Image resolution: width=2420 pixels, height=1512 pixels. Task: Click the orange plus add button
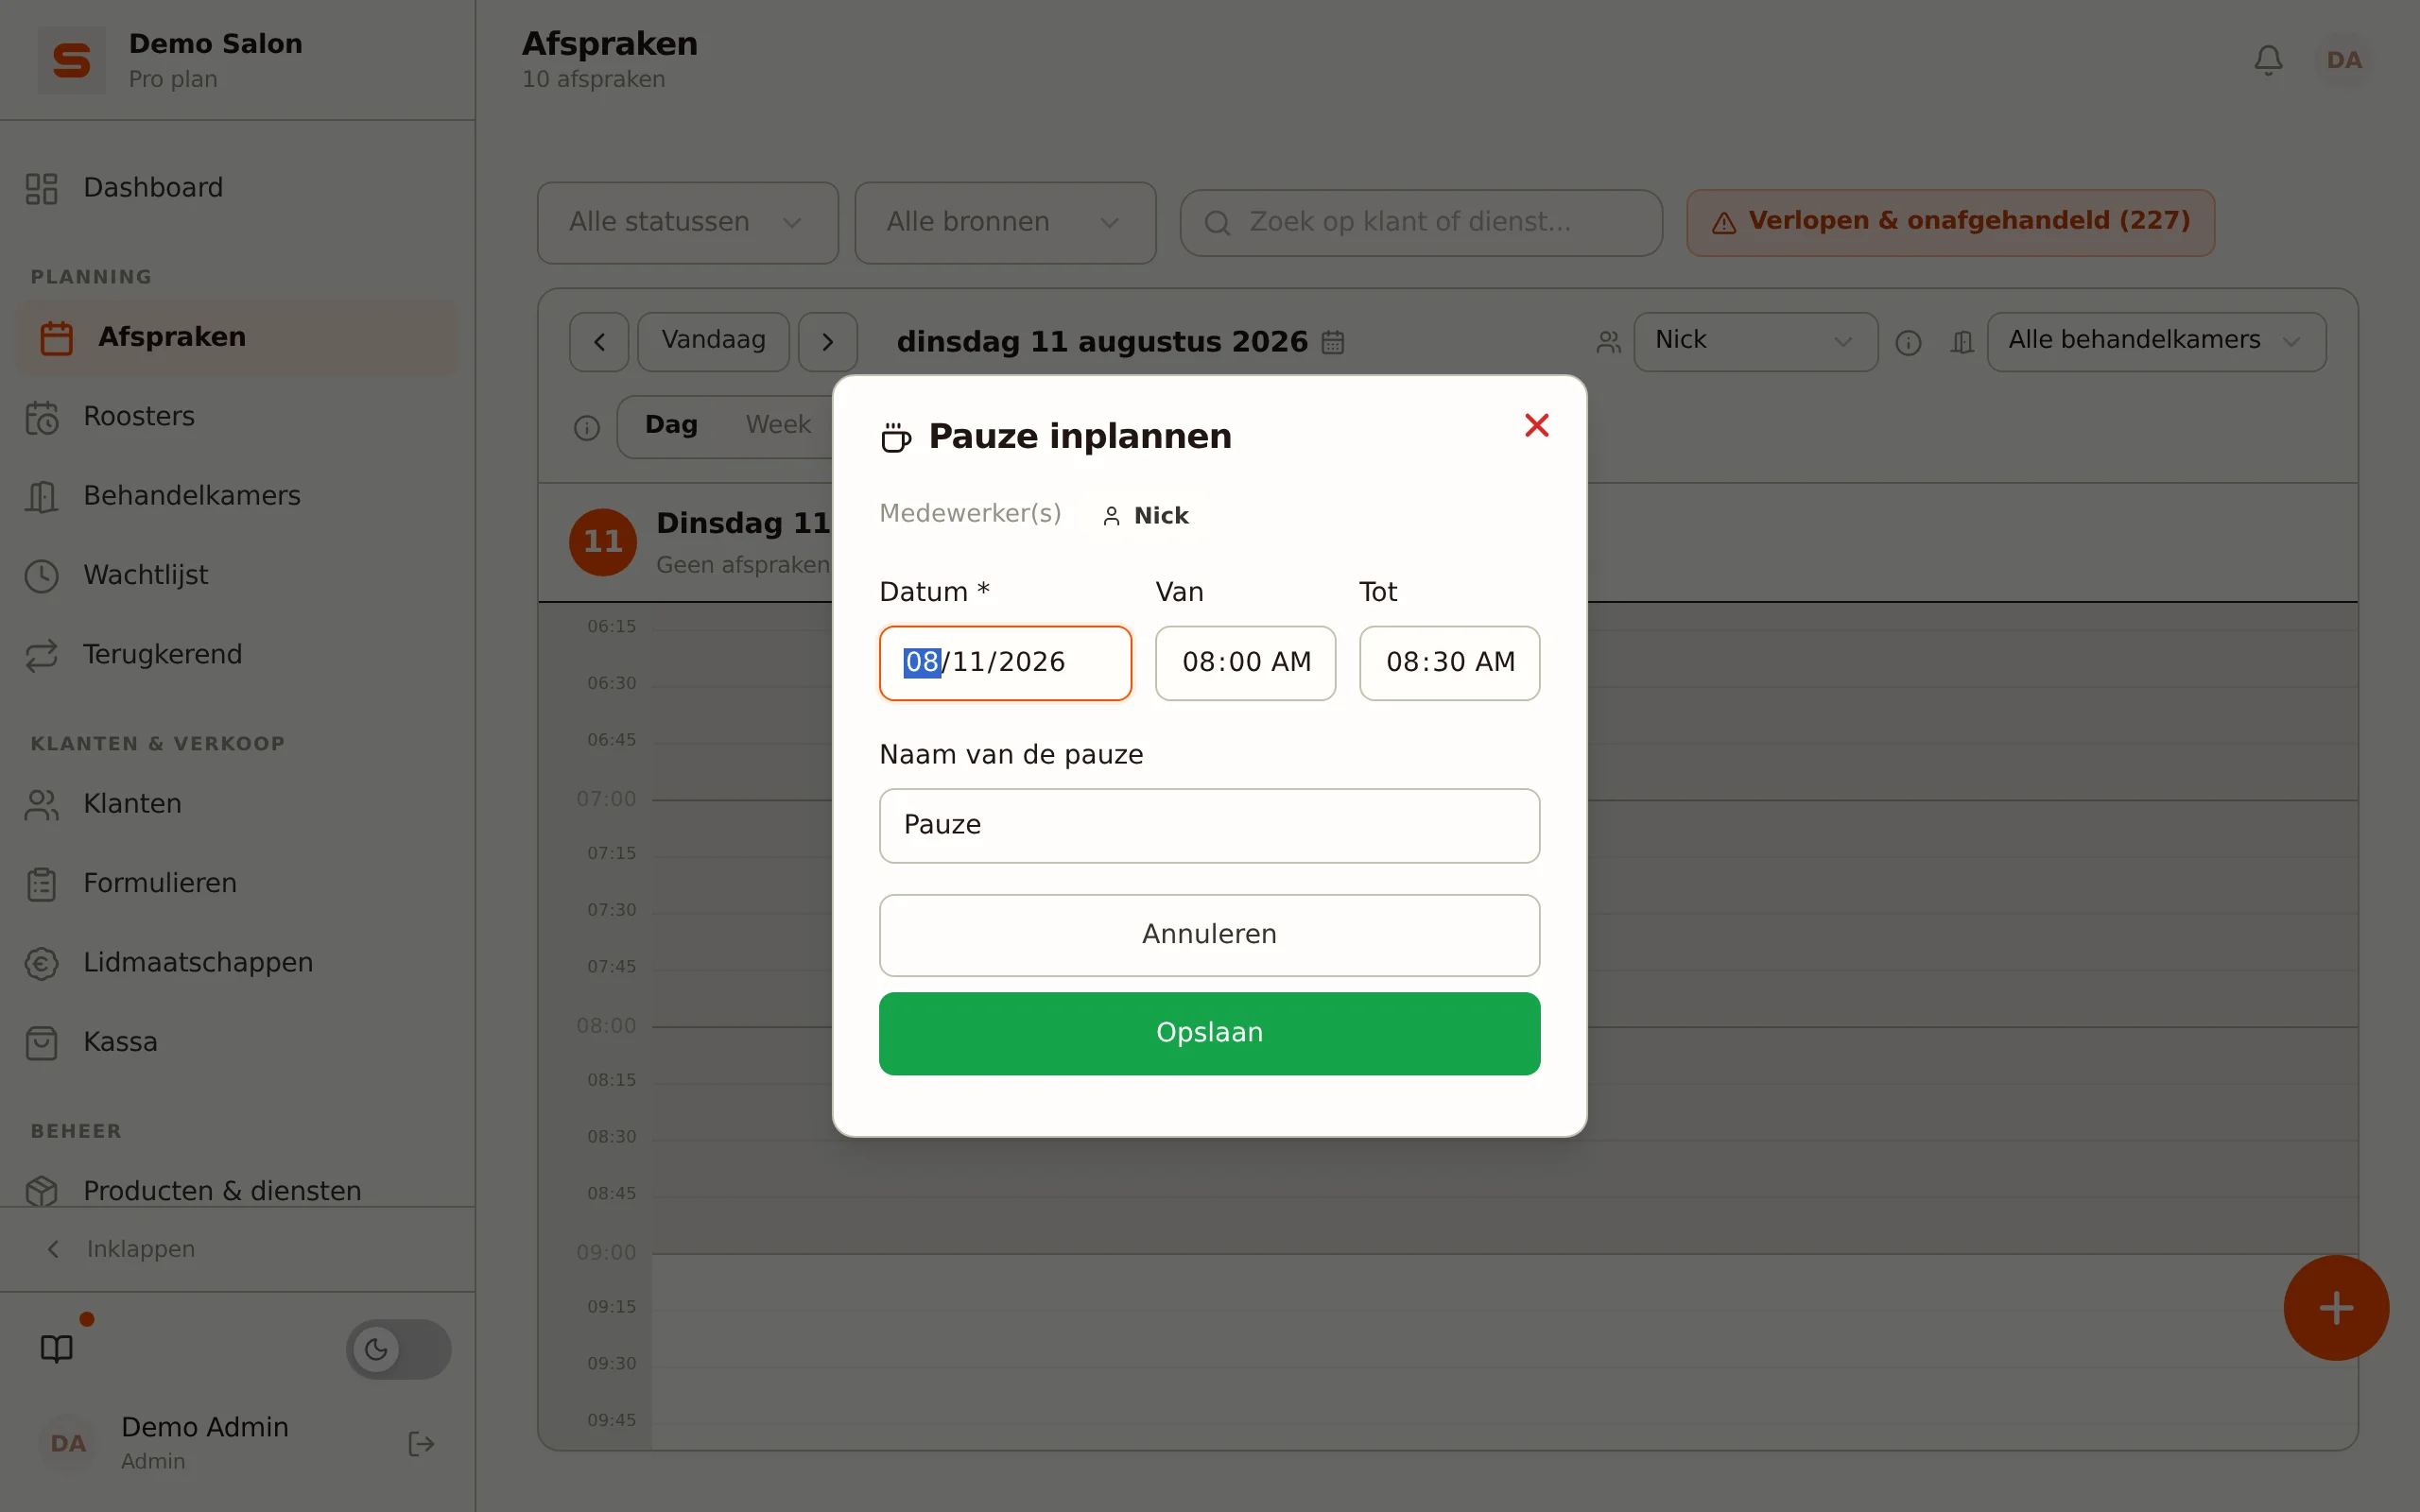[2336, 1308]
